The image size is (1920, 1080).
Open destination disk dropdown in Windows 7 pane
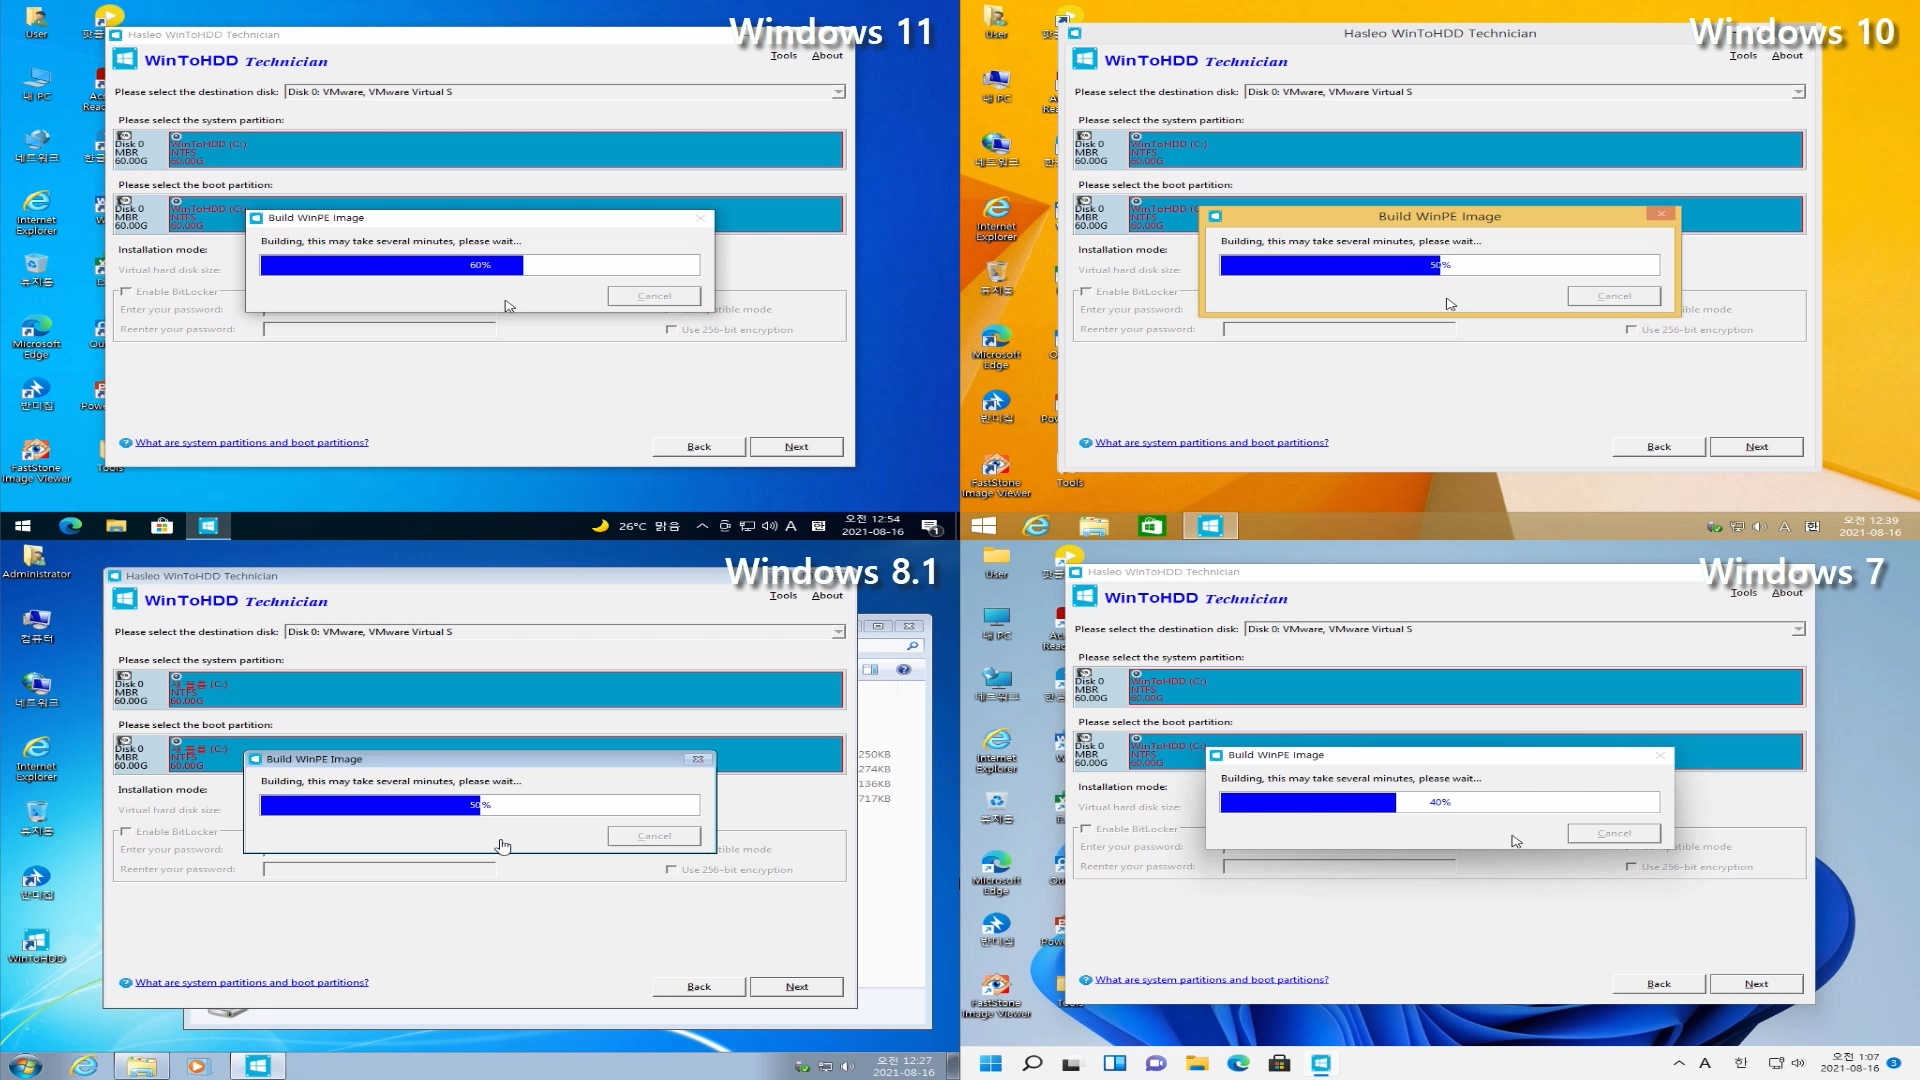(x=1798, y=629)
